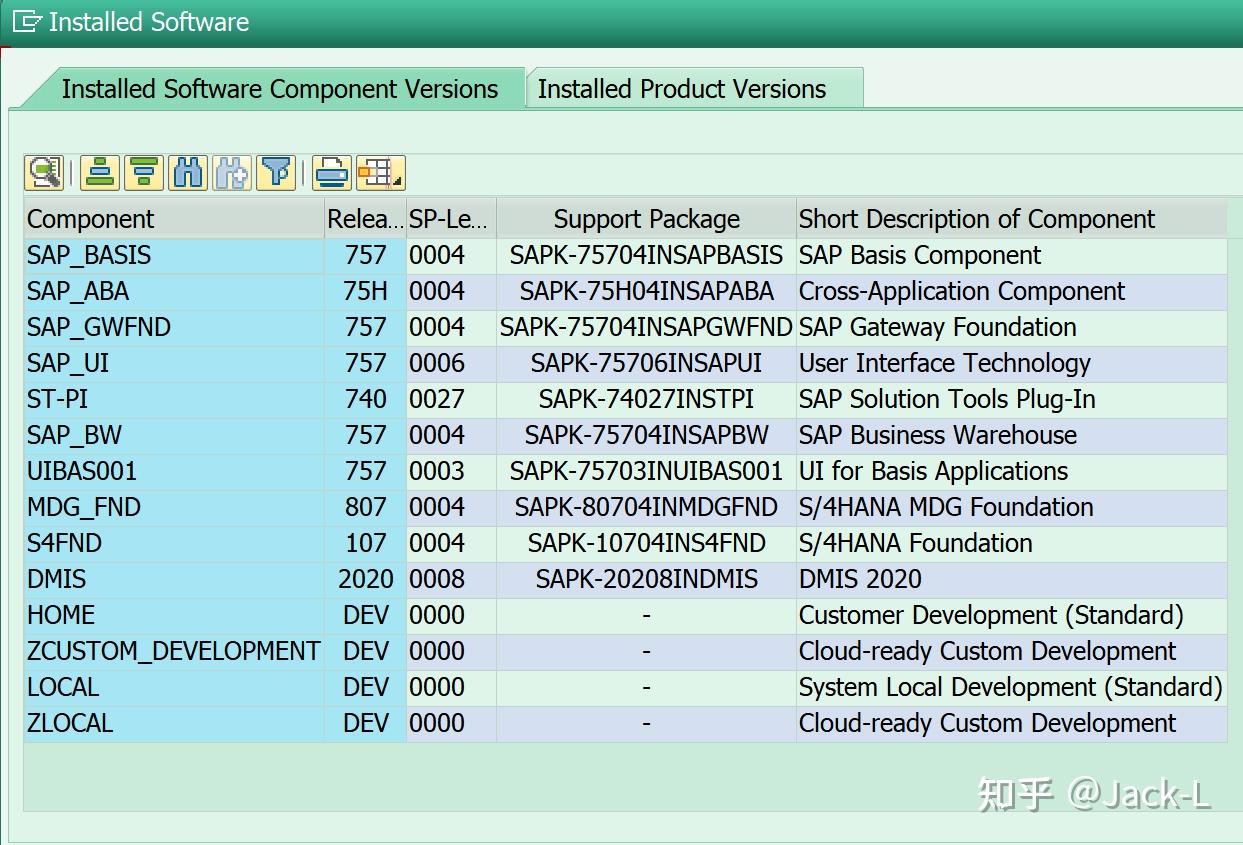Click SAP Gateway Foundation description
Screen dimensions: 1243x845
(x=1011, y=327)
